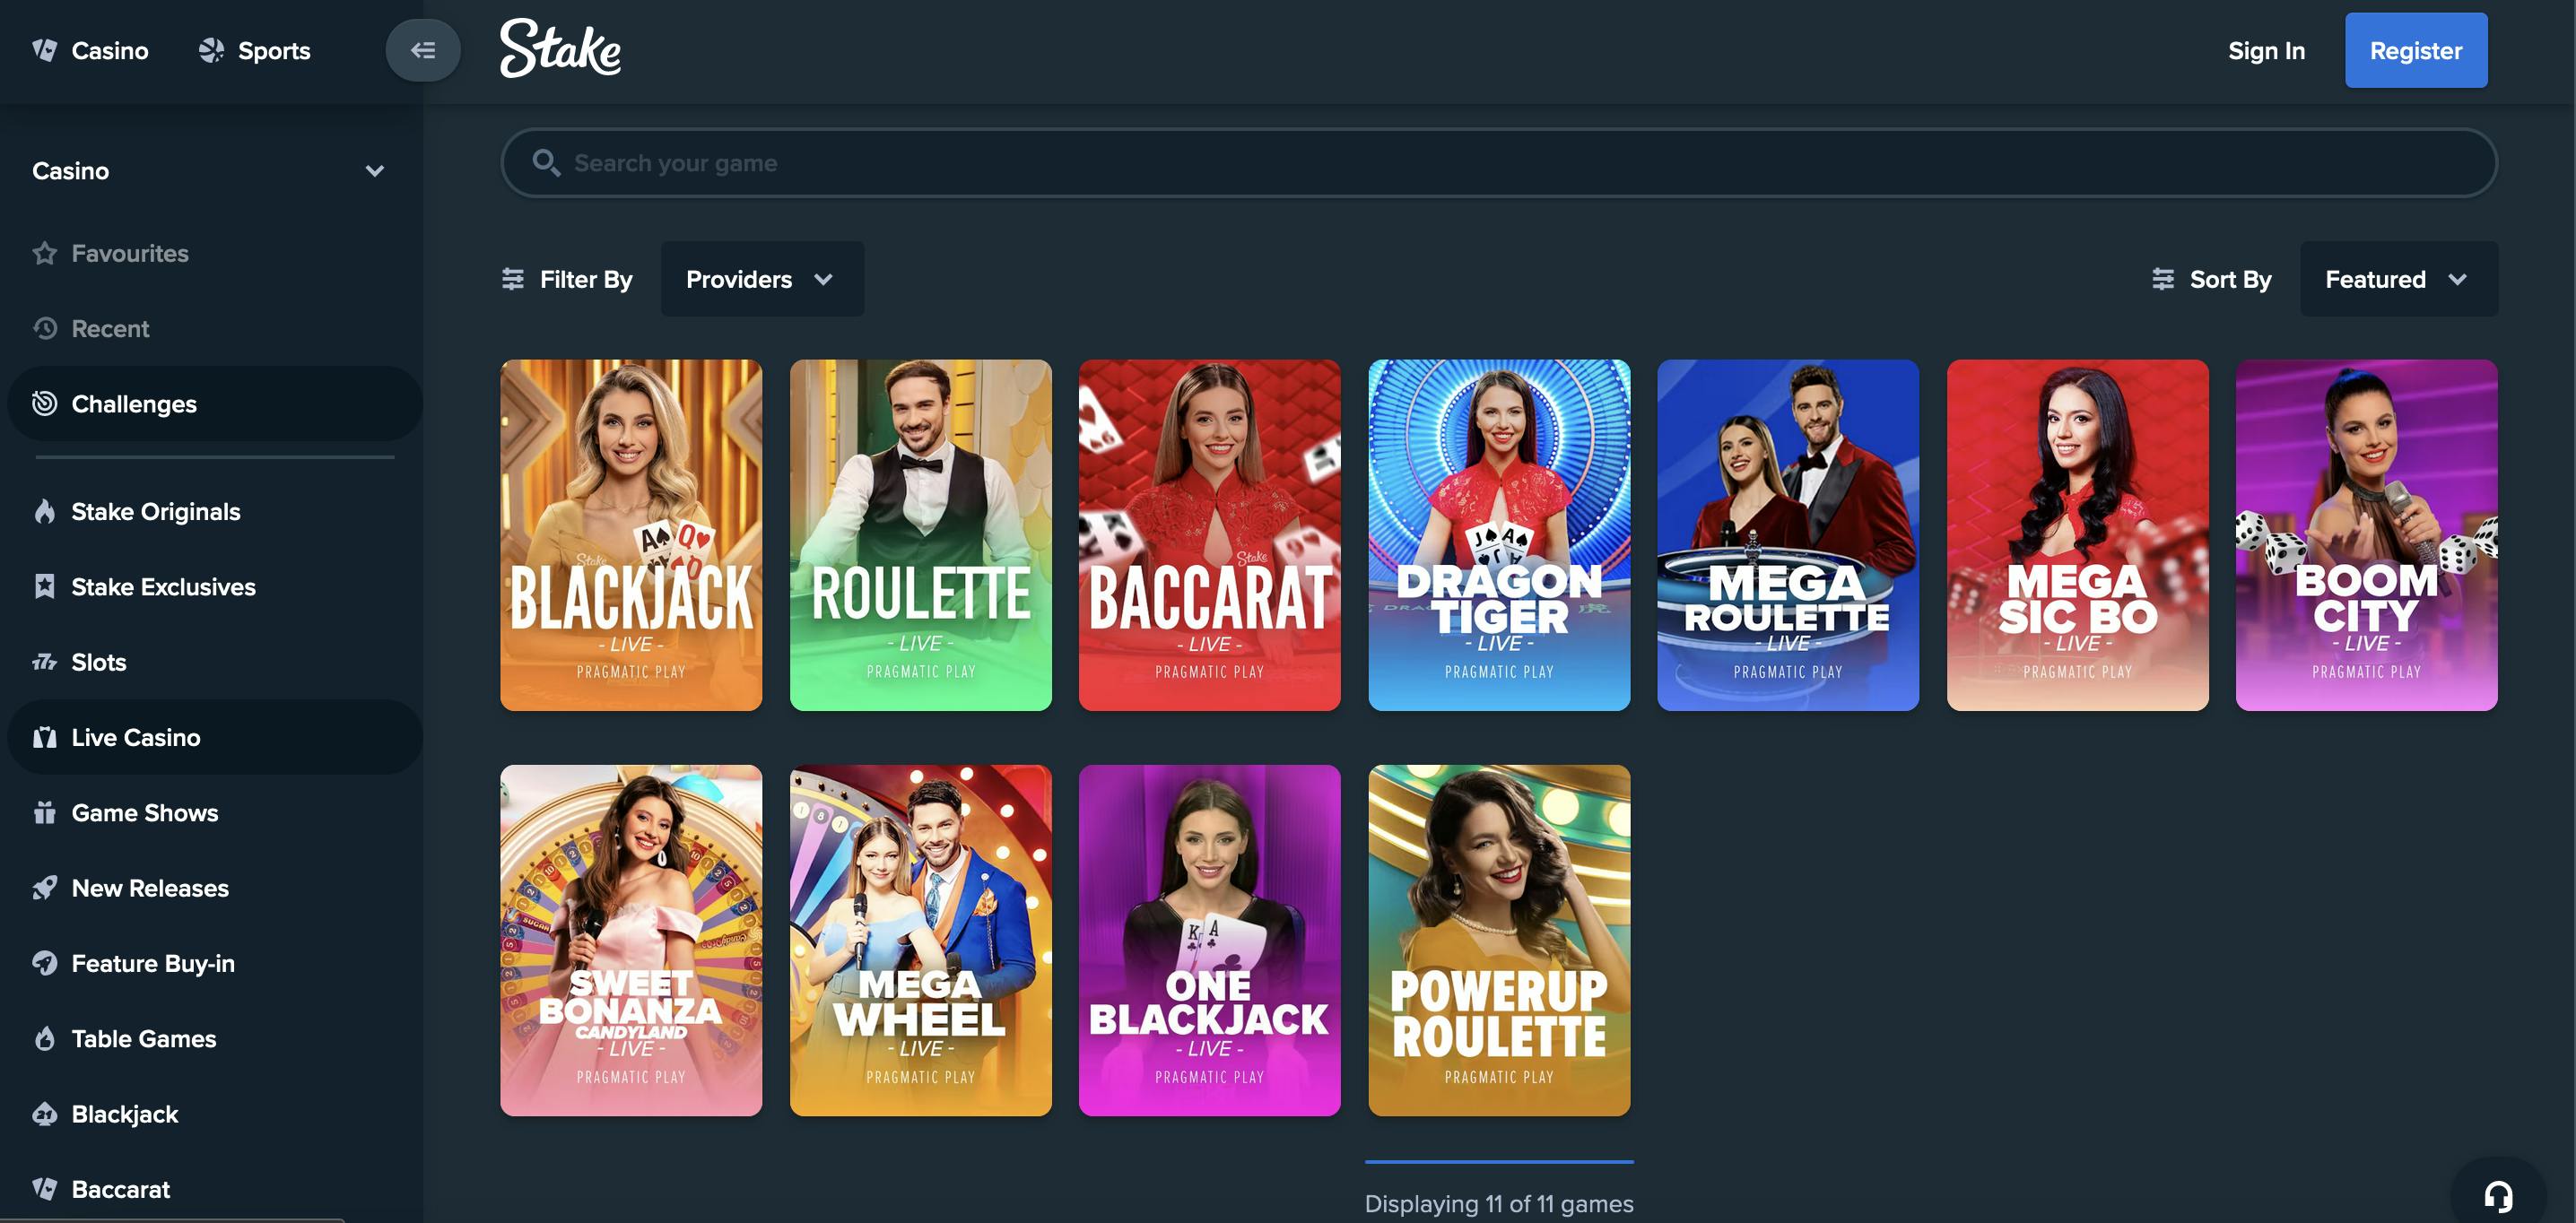Image resolution: width=2576 pixels, height=1223 pixels.
Task: Switch to the Sports tab
Action: [x=255, y=50]
